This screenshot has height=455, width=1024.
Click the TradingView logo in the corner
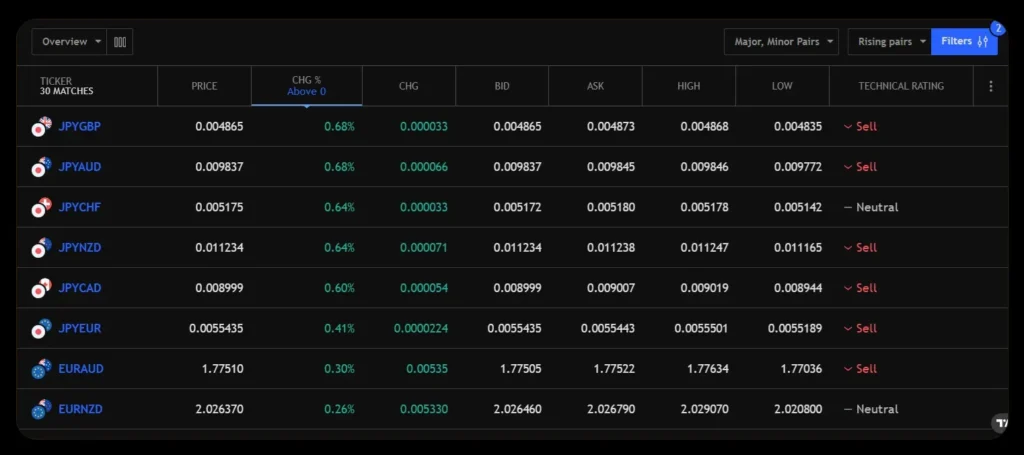coord(1000,423)
